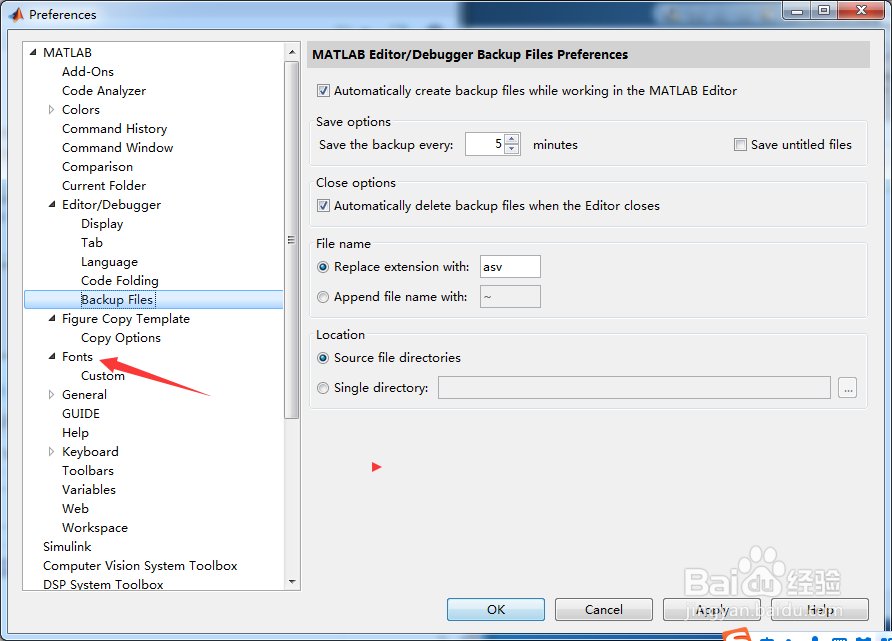The height and width of the screenshot is (641, 892).
Task: Open Display under Editor/Debugger
Action: (x=102, y=224)
